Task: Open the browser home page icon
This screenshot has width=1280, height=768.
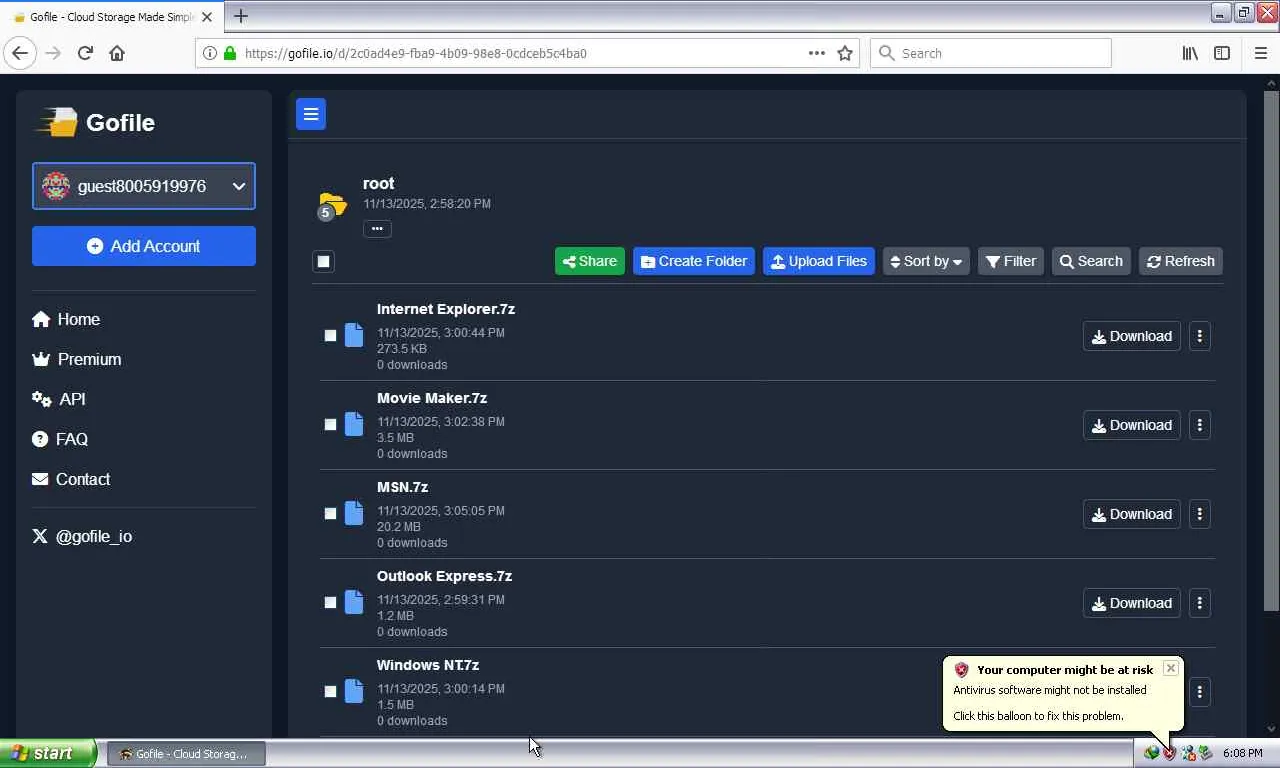Action: pyautogui.click(x=117, y=53)
